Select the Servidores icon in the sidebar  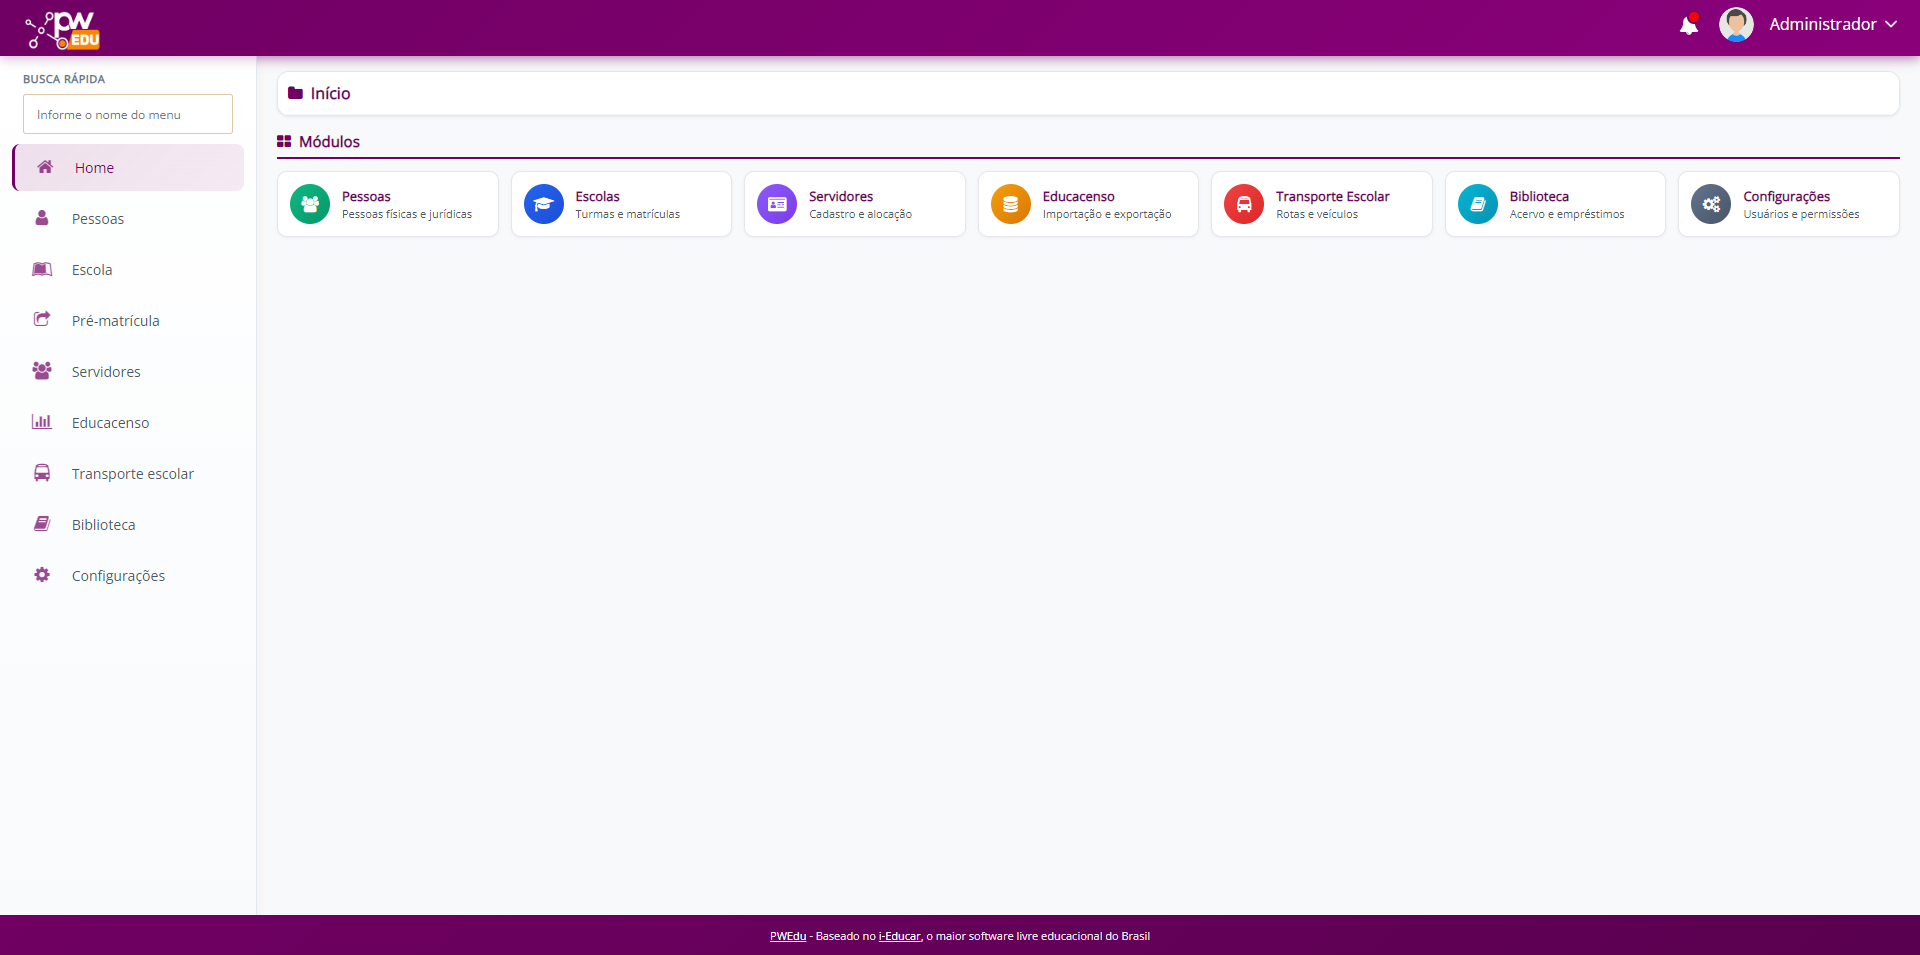(x=41, y=371)
